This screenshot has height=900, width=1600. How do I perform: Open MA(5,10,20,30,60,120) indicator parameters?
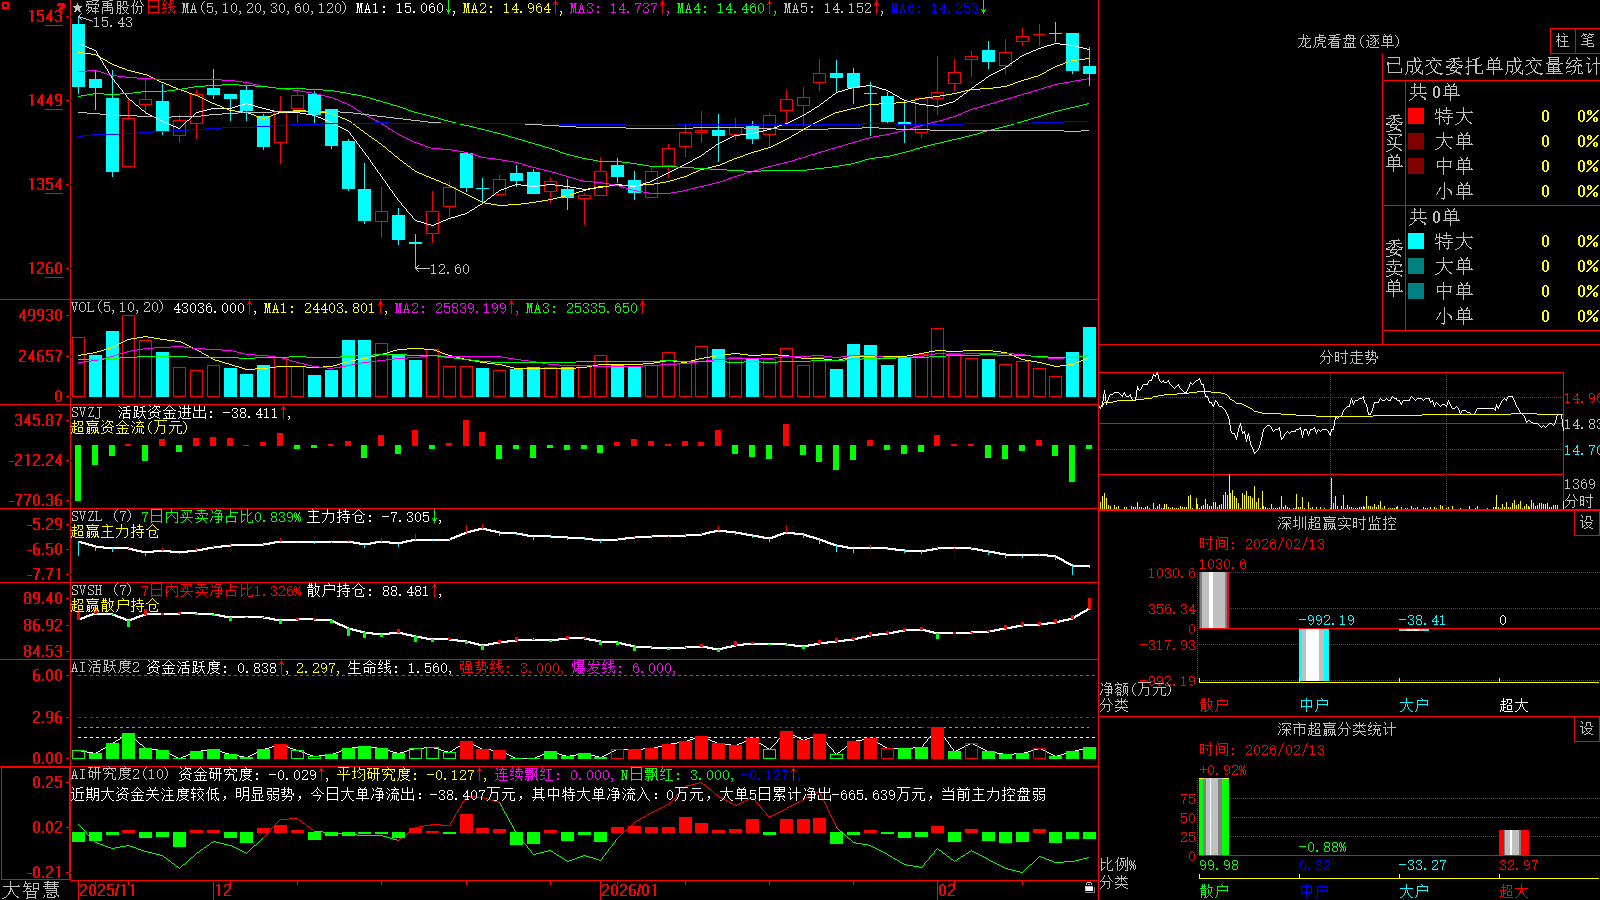point(264,8)
